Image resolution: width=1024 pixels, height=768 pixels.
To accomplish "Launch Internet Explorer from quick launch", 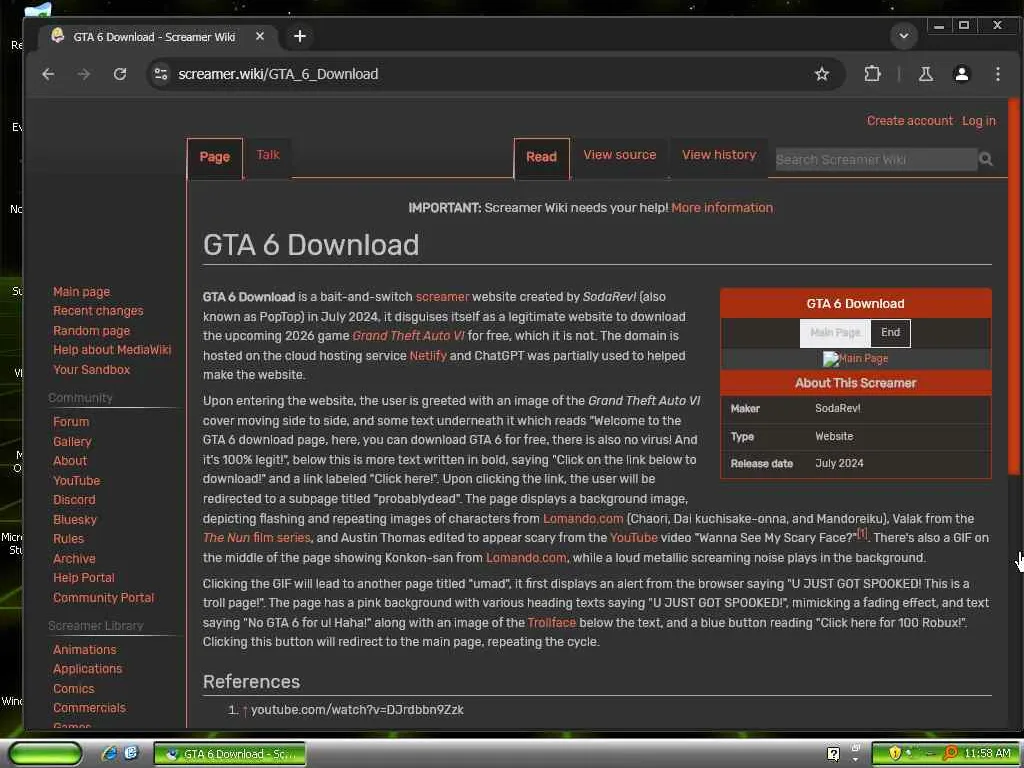I will tap(109, 753).
